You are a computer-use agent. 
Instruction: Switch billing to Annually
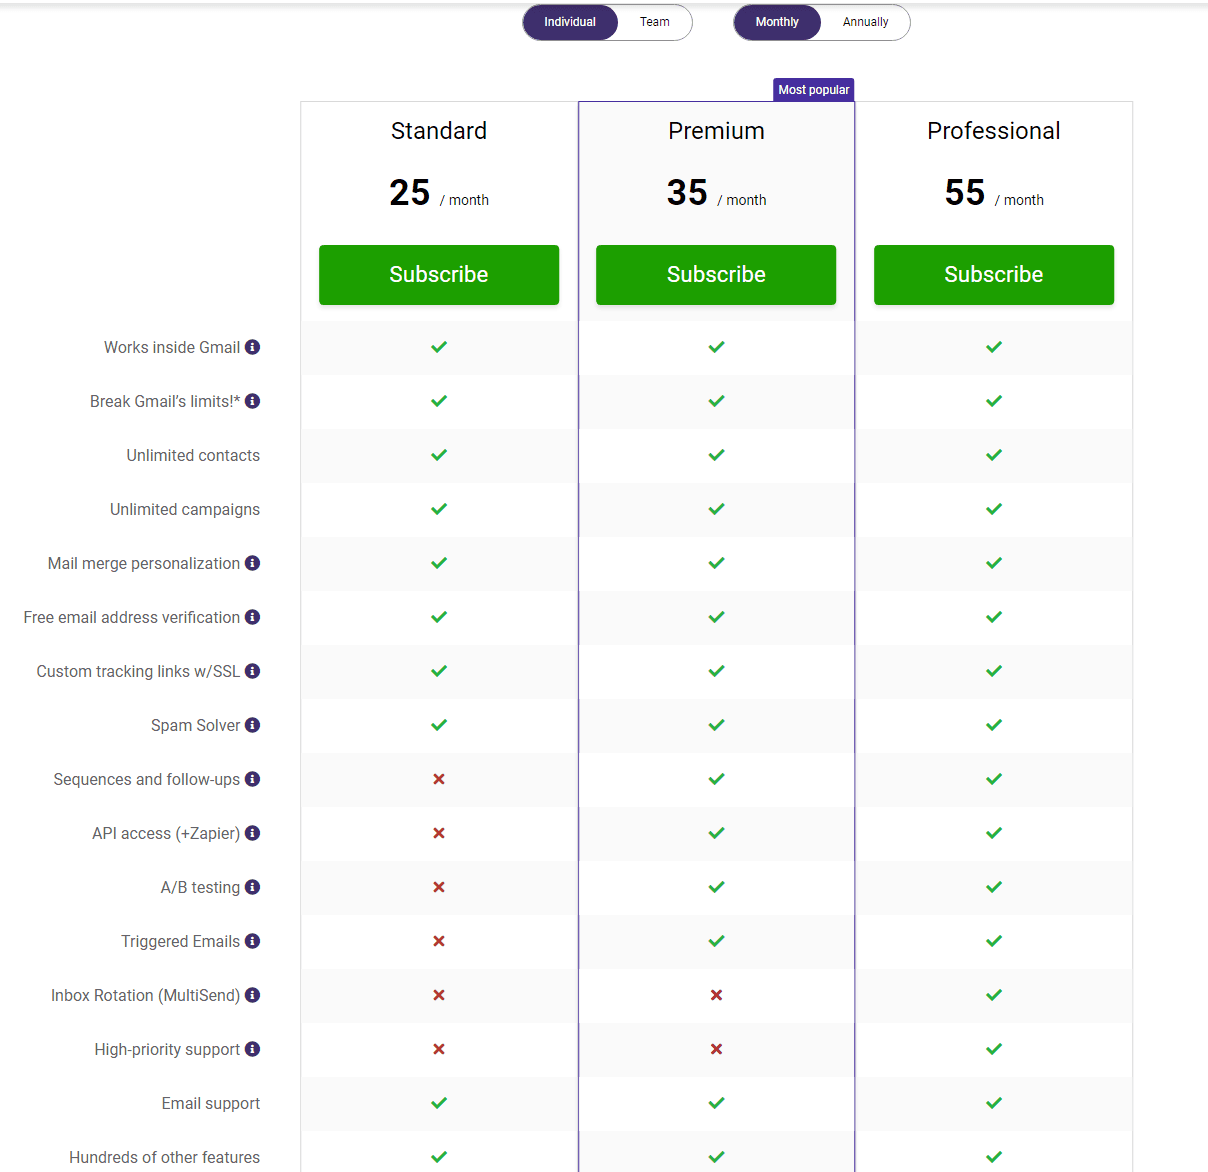tap(864, 21)
